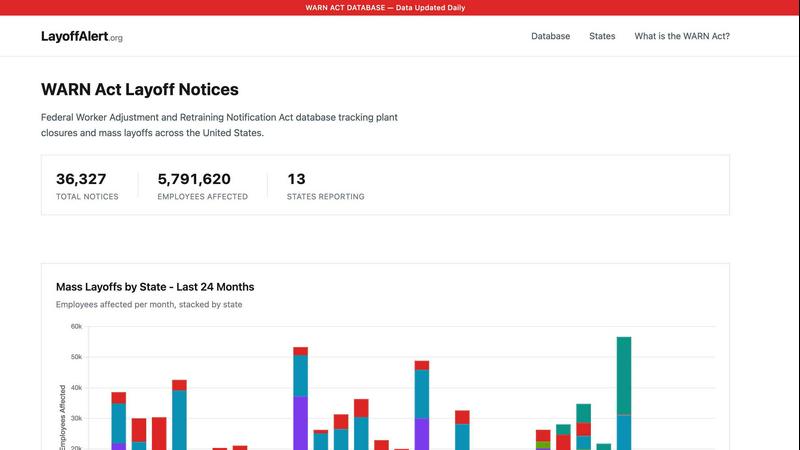The image size is (800, 450).
Task: Click the purple segment of the tallest left-center bar
Action: (x=300, y=422)
